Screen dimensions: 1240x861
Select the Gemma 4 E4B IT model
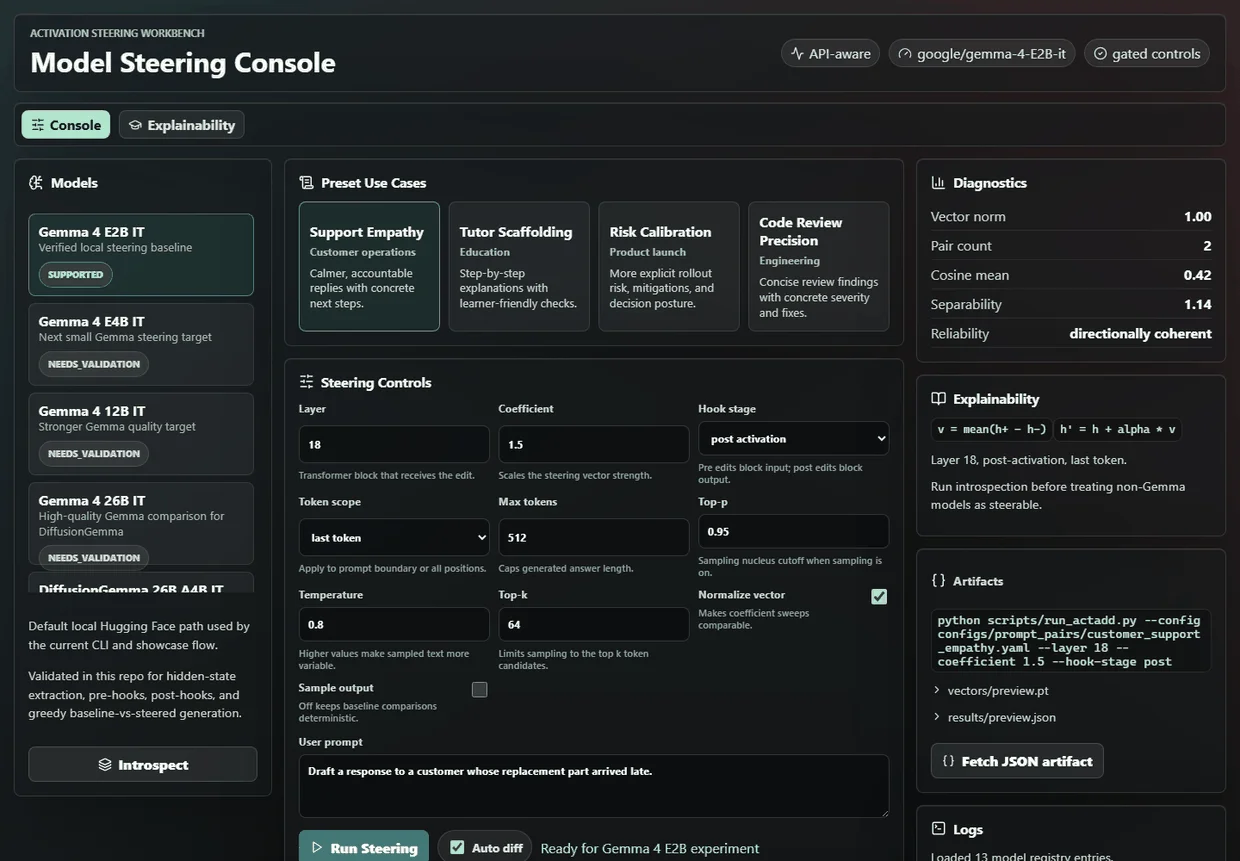click(141, 344)
